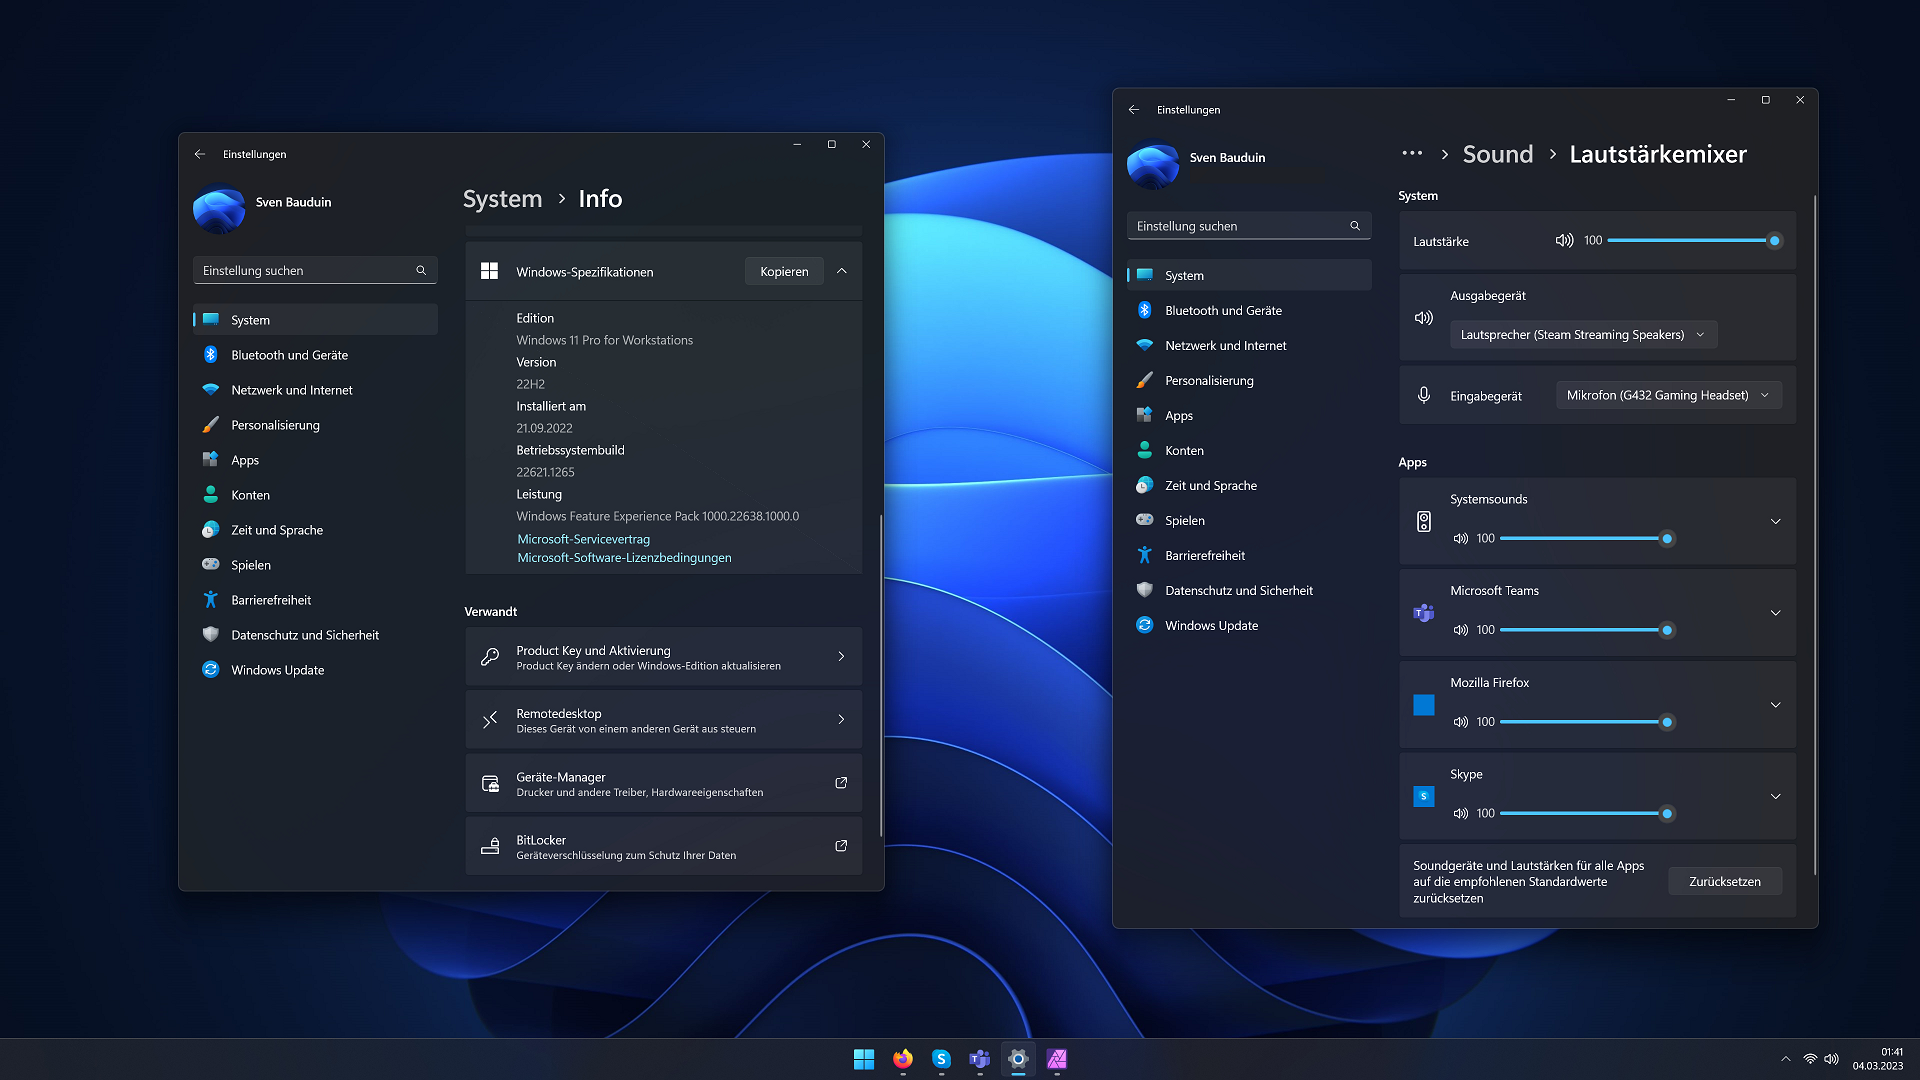The width and height of the screenshot is (1920, 1080).
Task: Click the BitLocker open-external icon
Action: [841, 846]
